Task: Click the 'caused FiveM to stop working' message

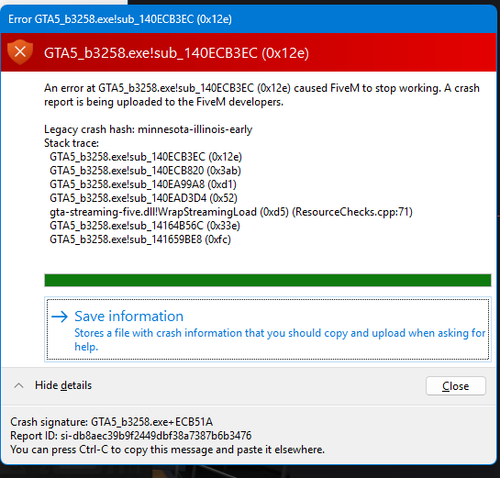Action: [x=262, y=95]
